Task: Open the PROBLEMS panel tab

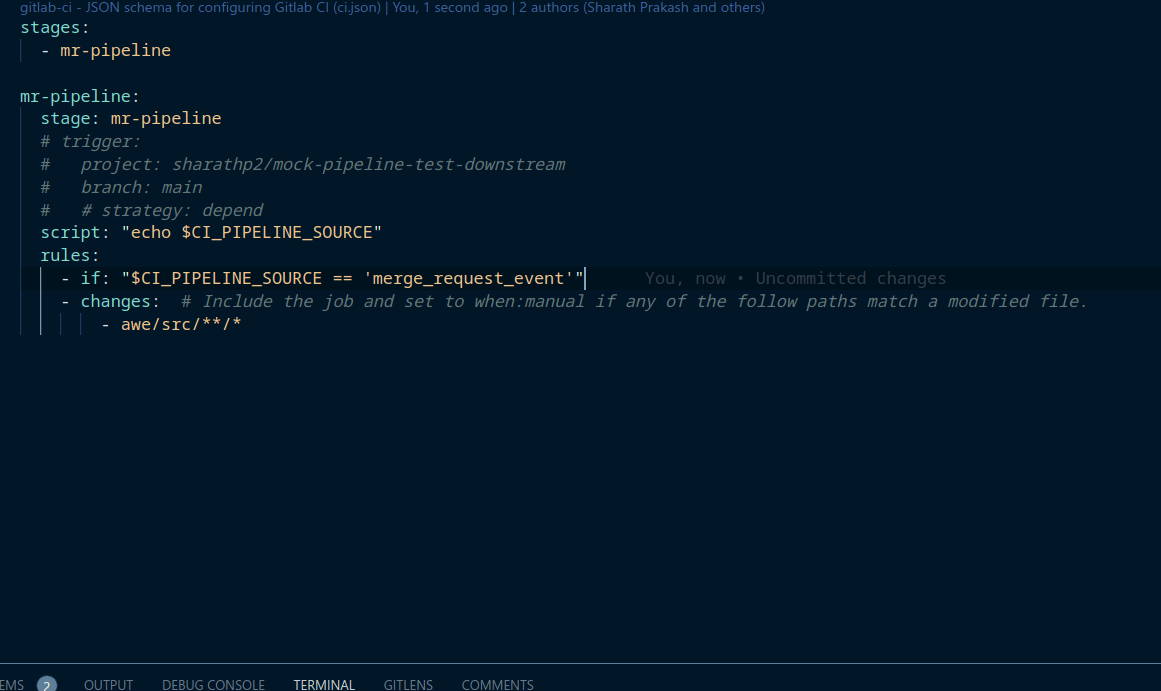Action: click(x=10, y=685)
